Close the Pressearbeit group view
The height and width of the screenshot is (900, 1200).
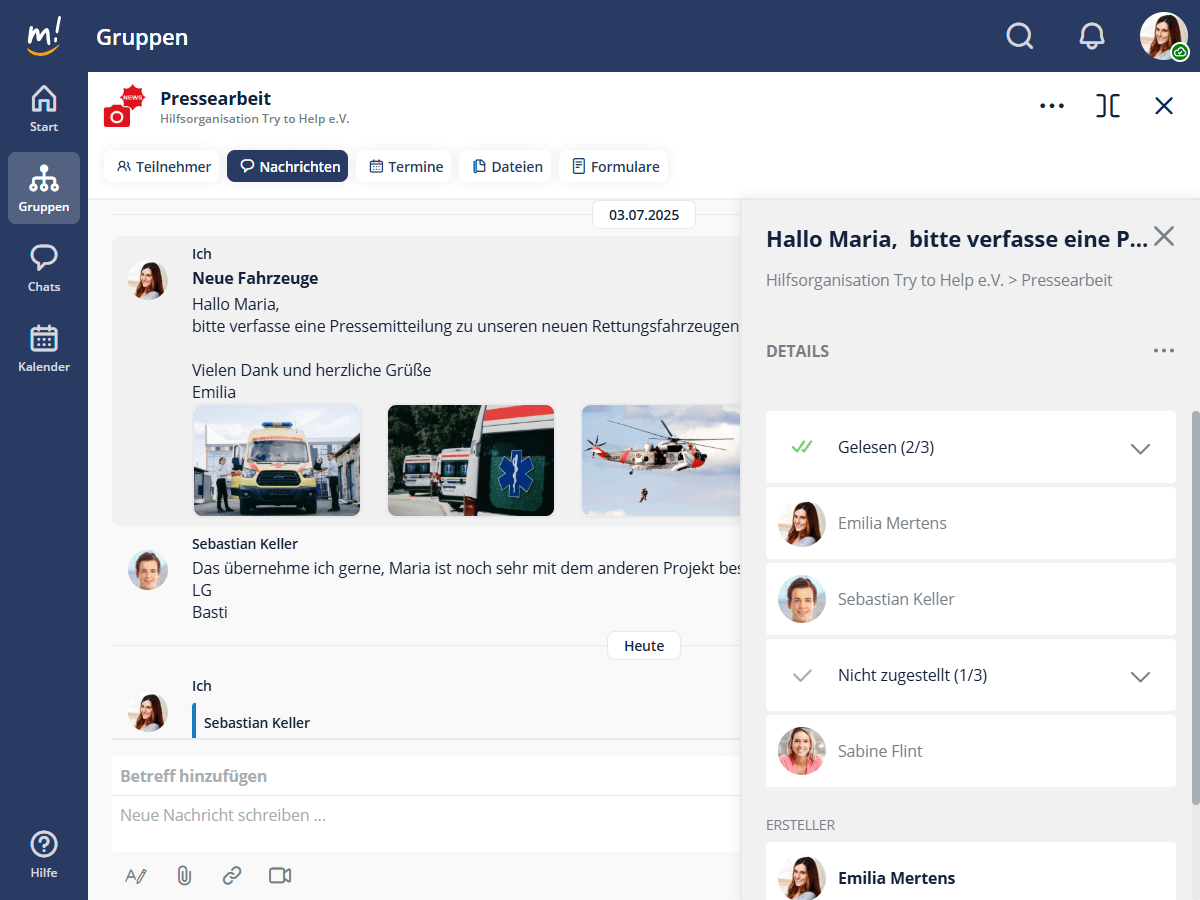click(x=1164, y=105)
